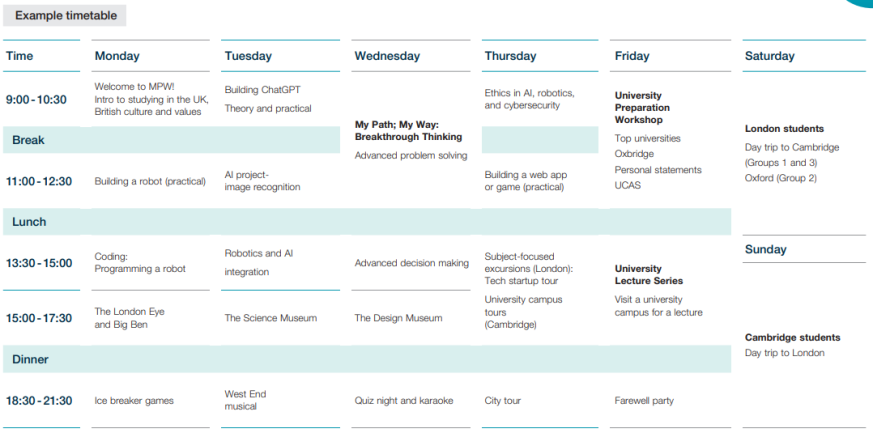Select The Design Museum activity
This screenshot has height=433, width=873.
pos(398,318)
